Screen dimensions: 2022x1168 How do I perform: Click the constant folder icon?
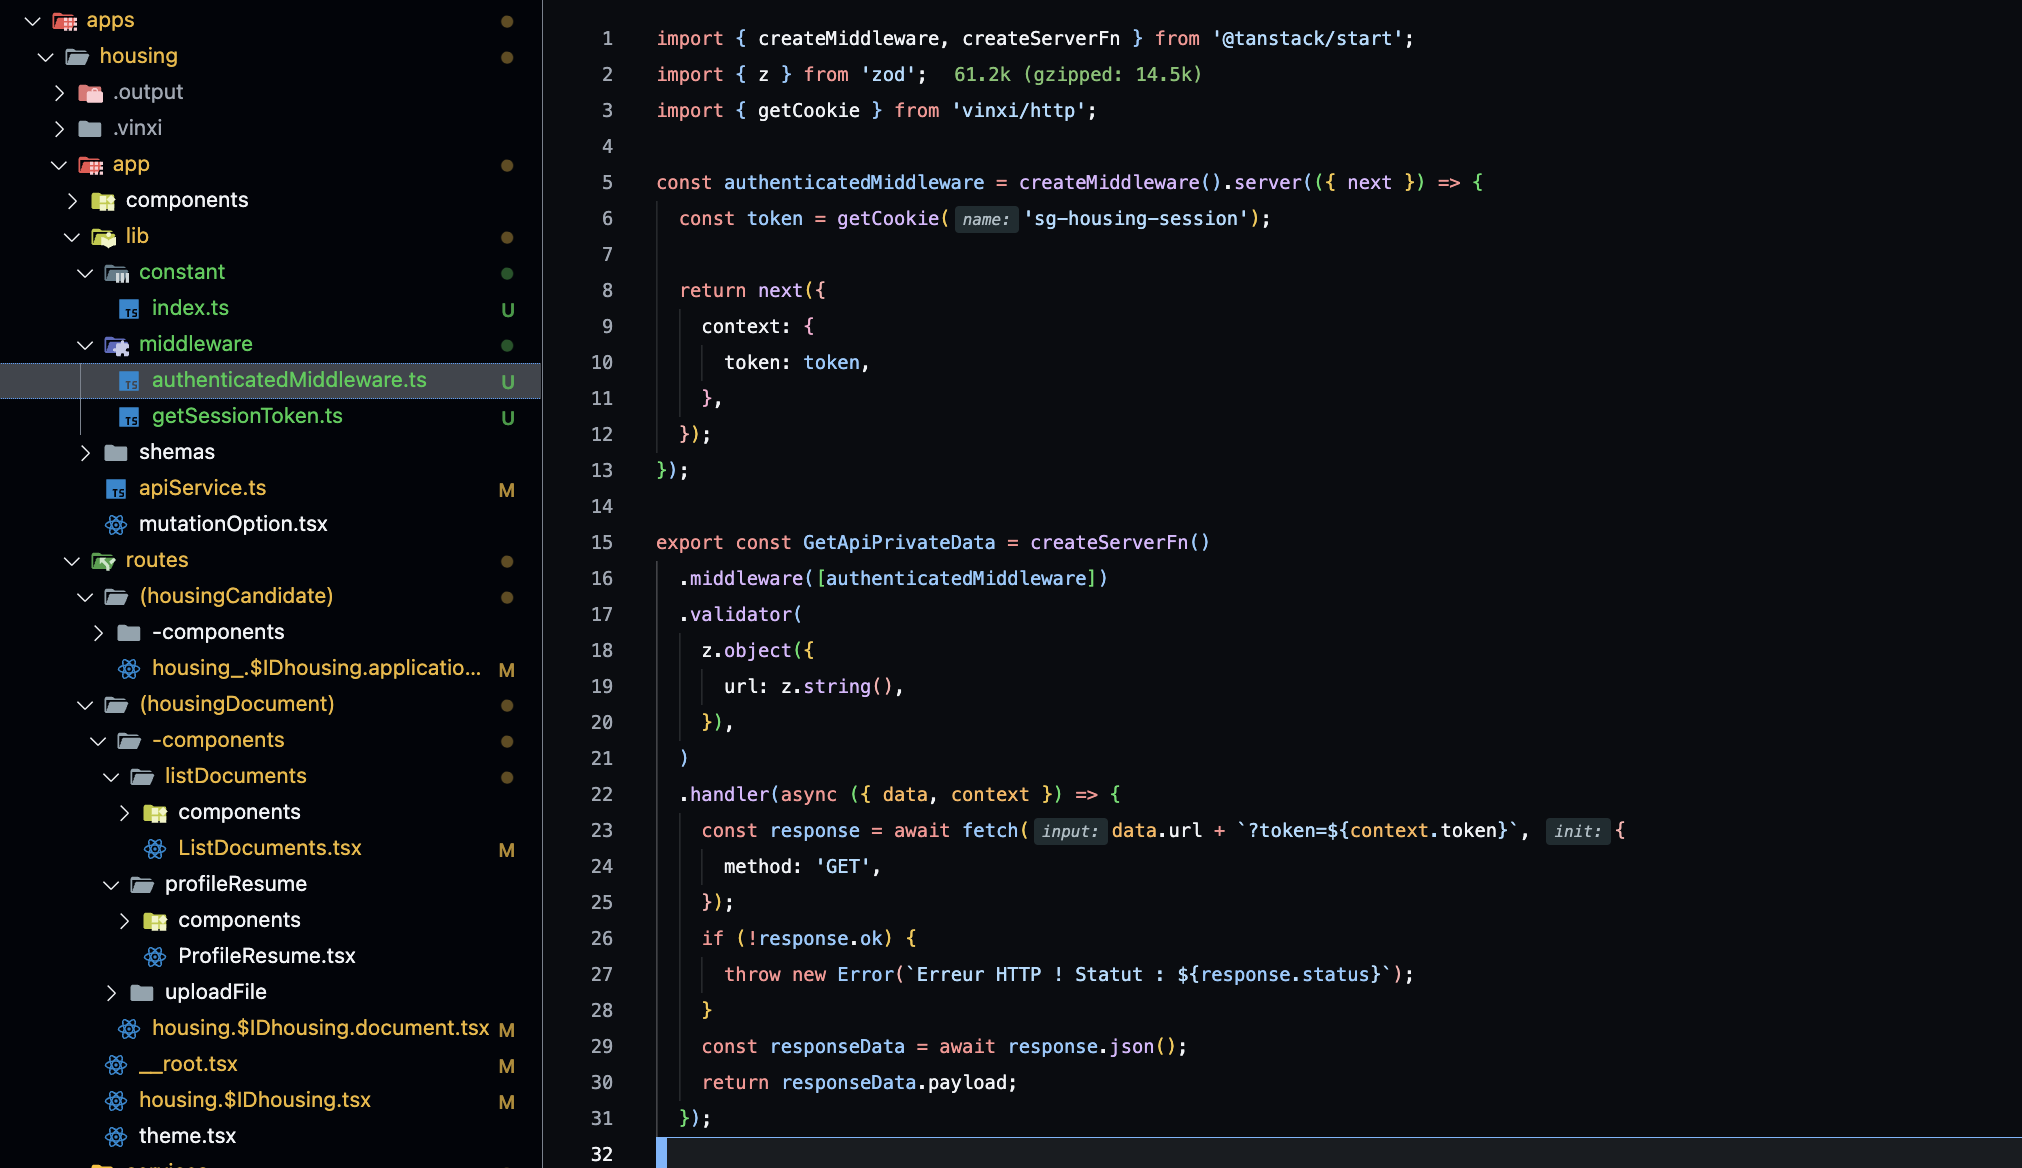coord(117,273)
